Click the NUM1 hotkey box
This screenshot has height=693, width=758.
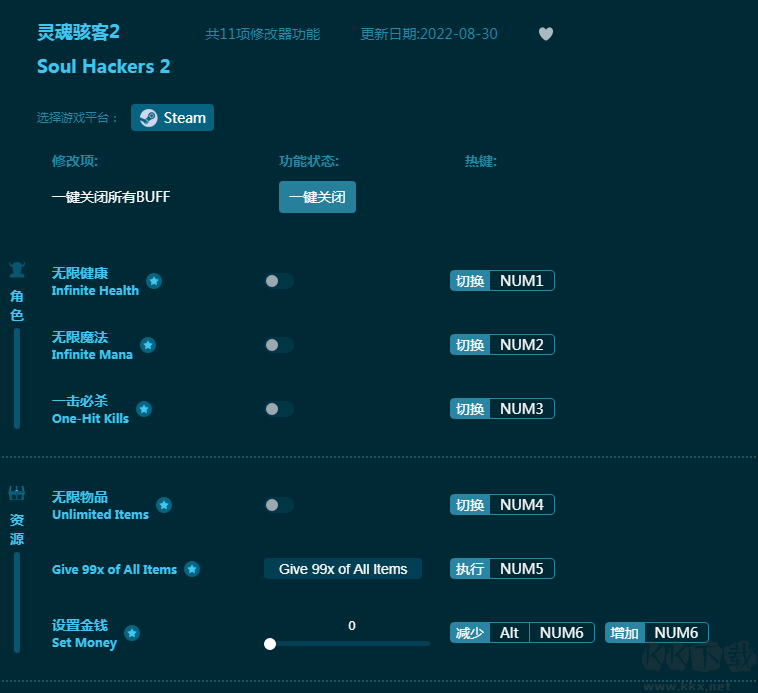click(x=521, y=281)
